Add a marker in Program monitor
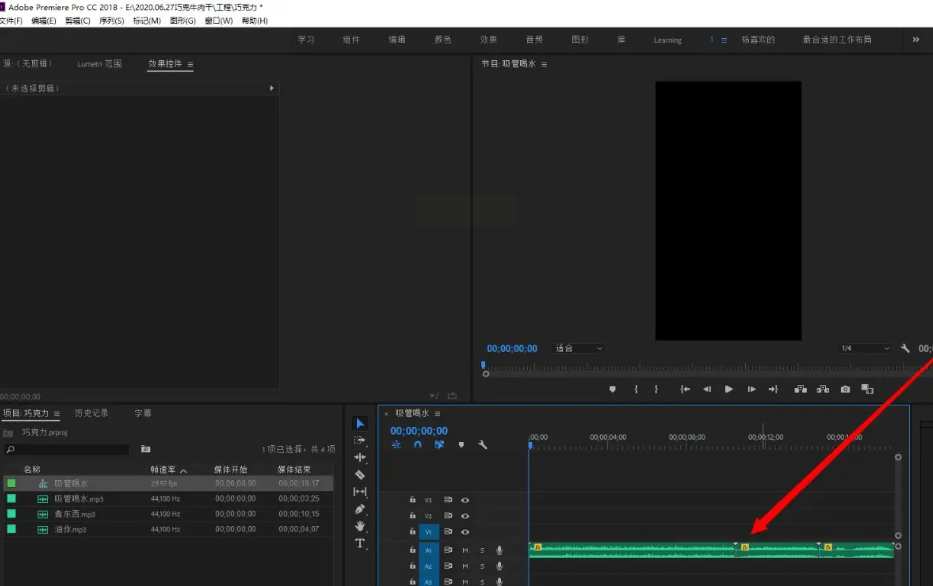The width and height of the screenshot is (933, 586). pyautogui.click(x=612, y=389)
